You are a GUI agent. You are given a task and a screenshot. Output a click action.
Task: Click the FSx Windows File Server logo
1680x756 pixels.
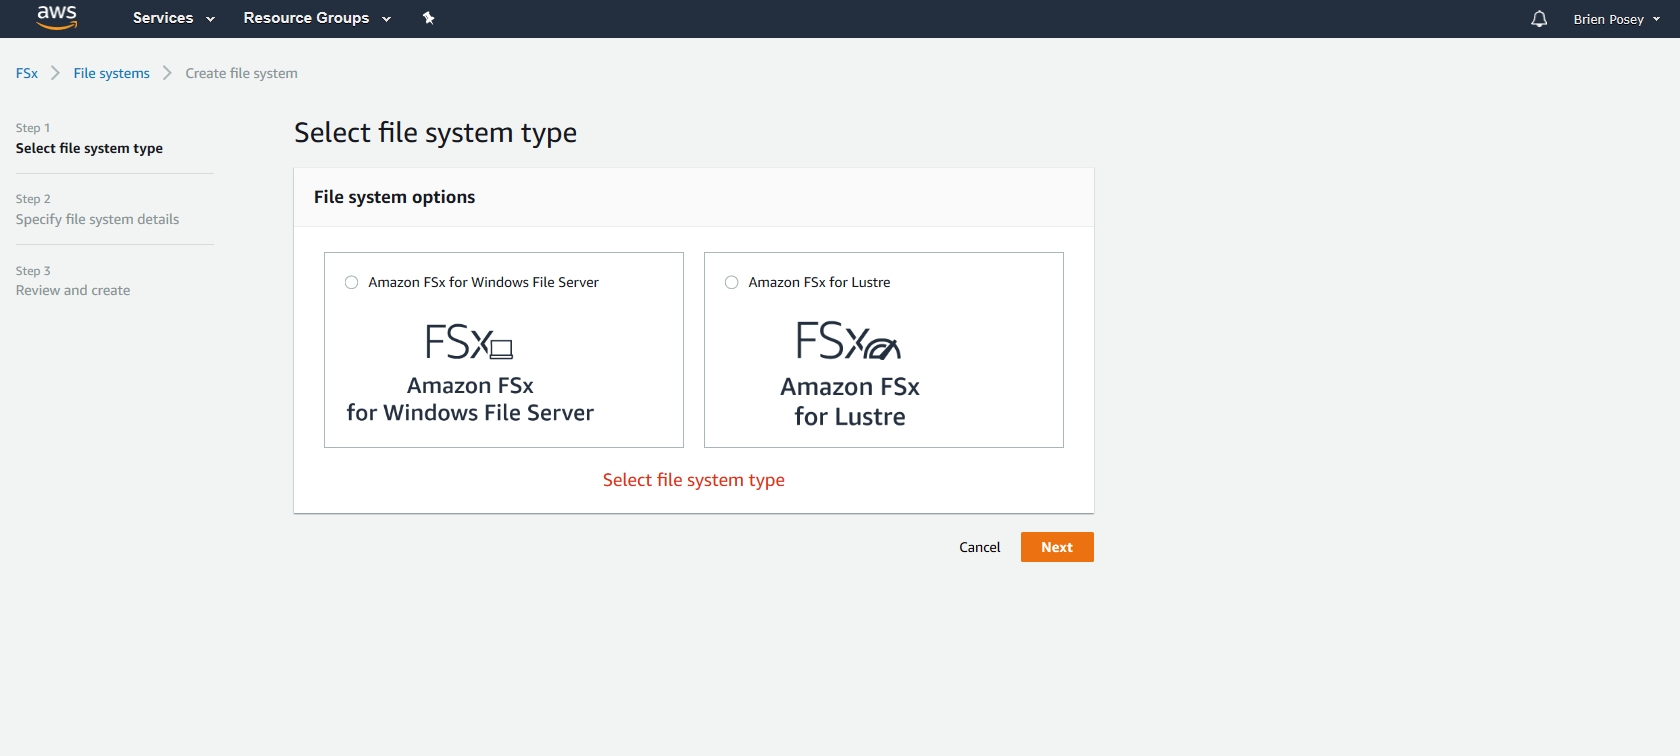(x=469, y=342)
